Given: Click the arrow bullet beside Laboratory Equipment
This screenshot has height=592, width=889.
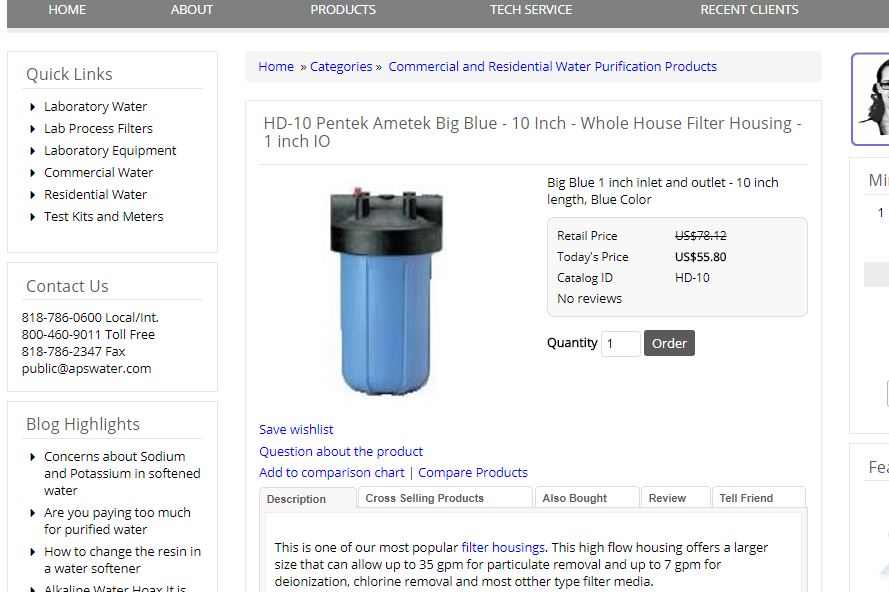Looking at the screenshot, I should pos(32,151).
